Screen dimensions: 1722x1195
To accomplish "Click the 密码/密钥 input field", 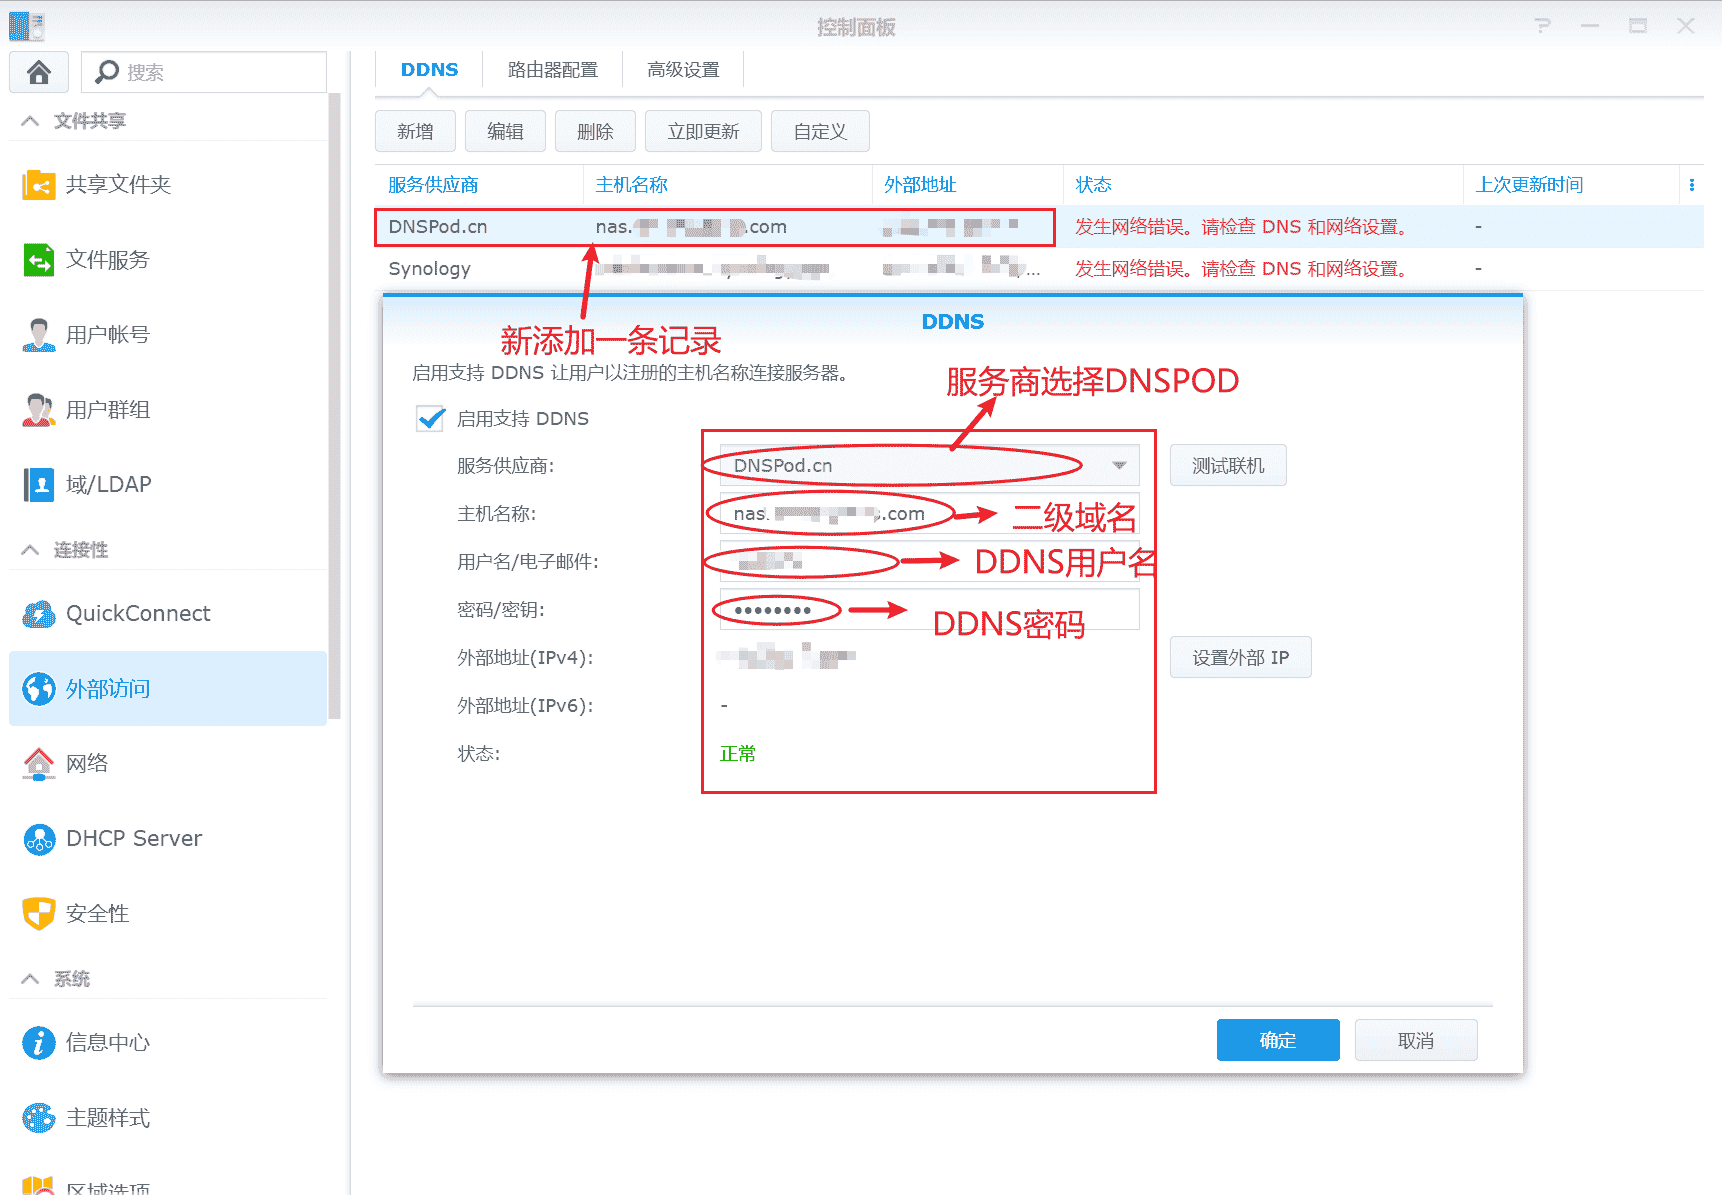I will (x=929, y=609).
